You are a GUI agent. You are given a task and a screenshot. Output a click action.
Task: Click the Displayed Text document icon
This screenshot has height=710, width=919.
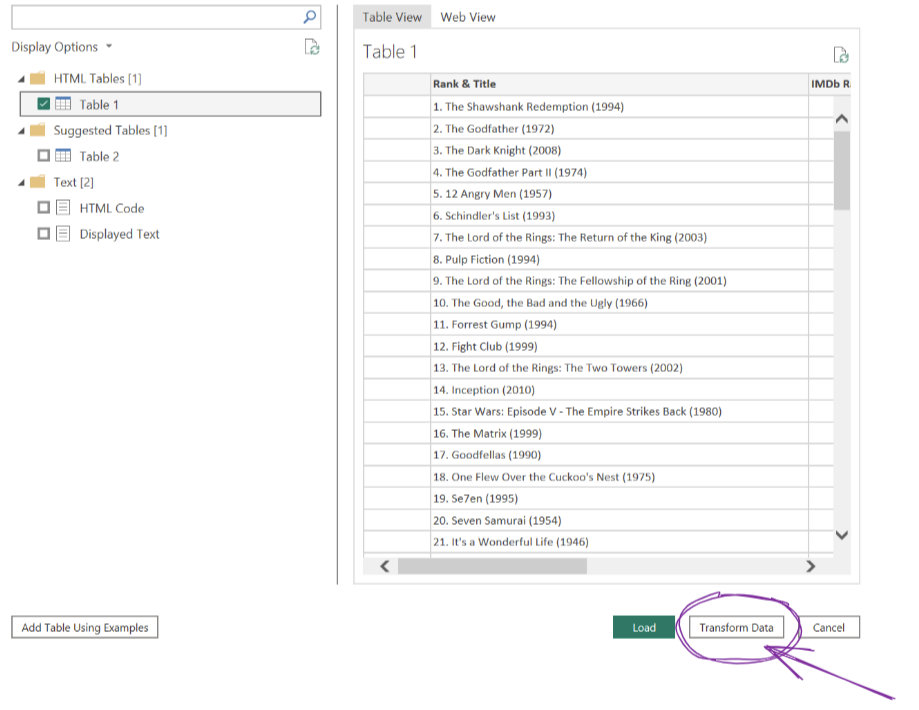tap(63, 233)
